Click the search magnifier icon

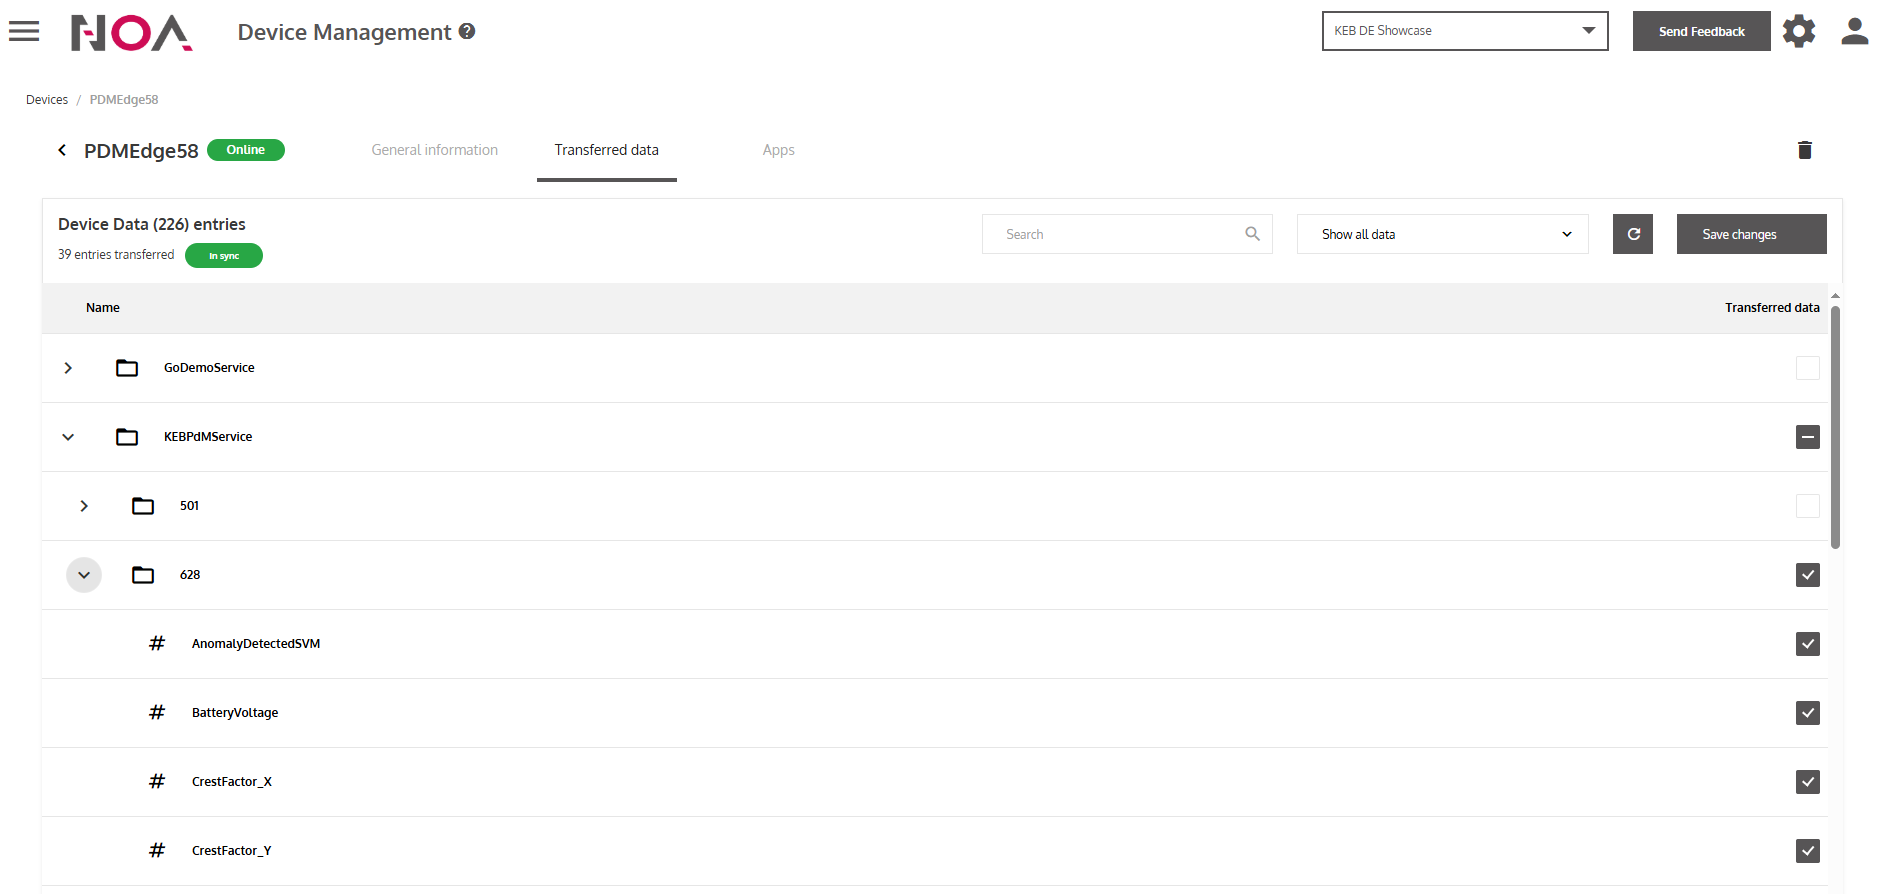1252,234
